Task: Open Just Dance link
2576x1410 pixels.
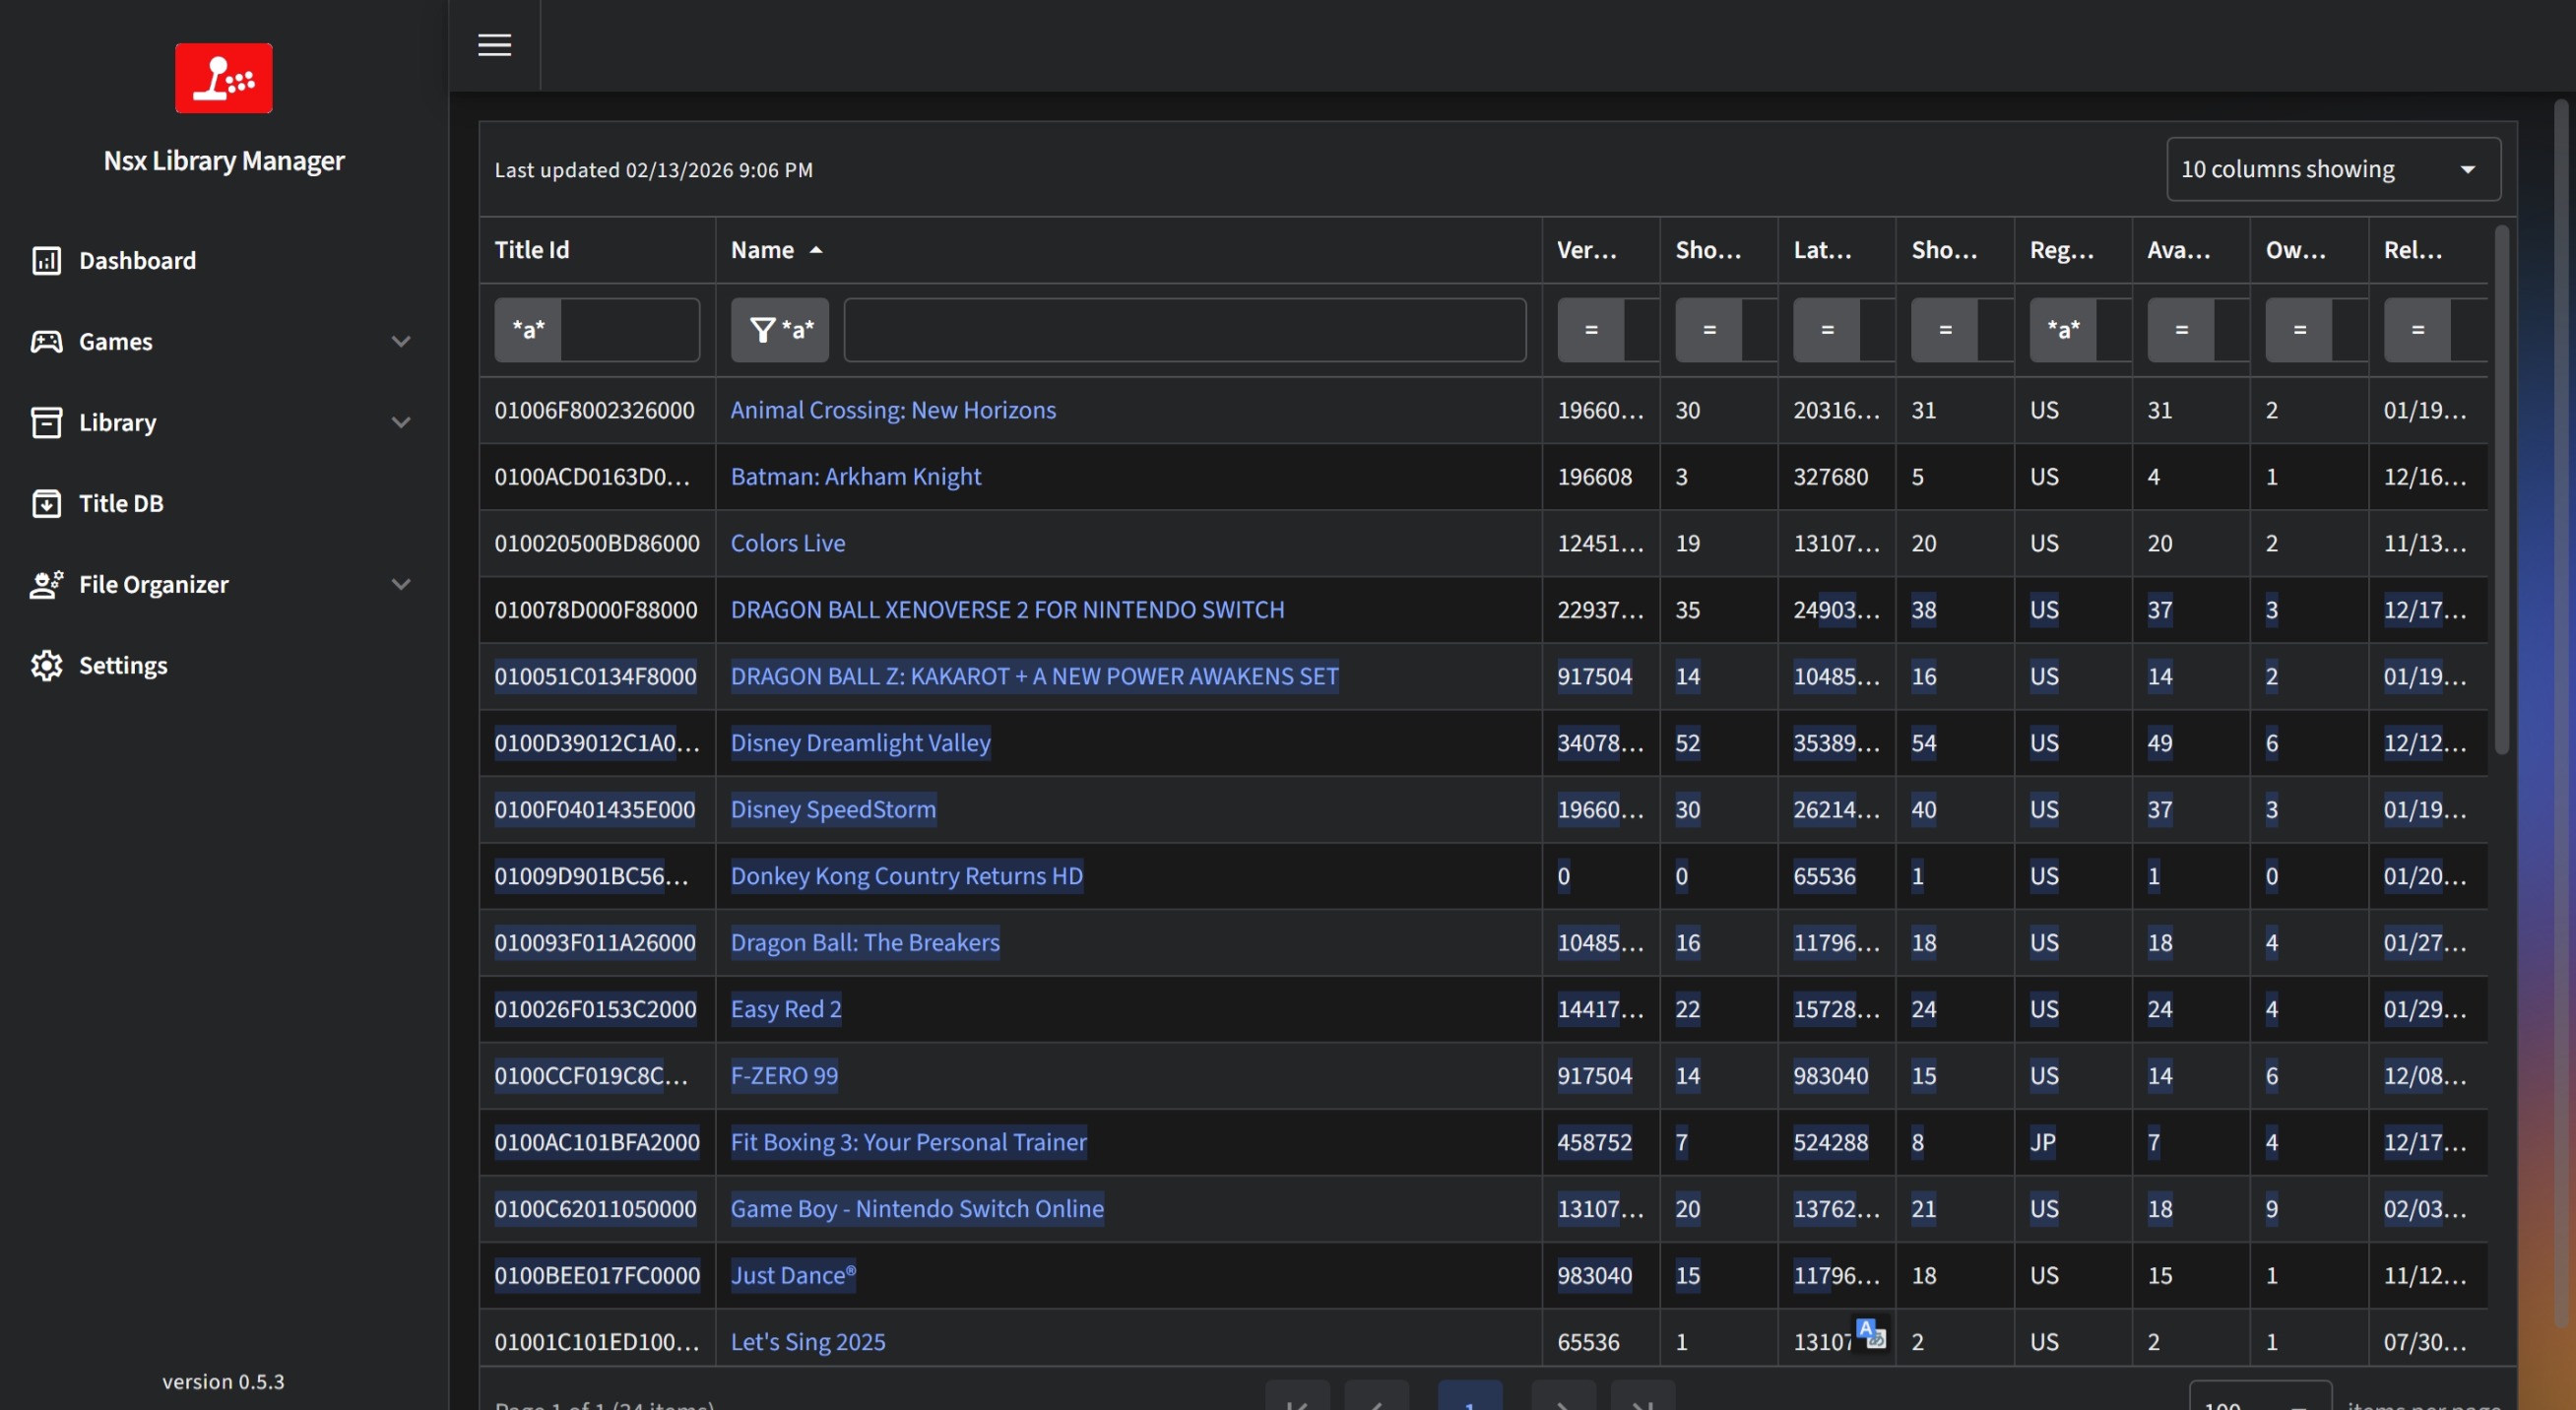Action: pos(793,1275)
